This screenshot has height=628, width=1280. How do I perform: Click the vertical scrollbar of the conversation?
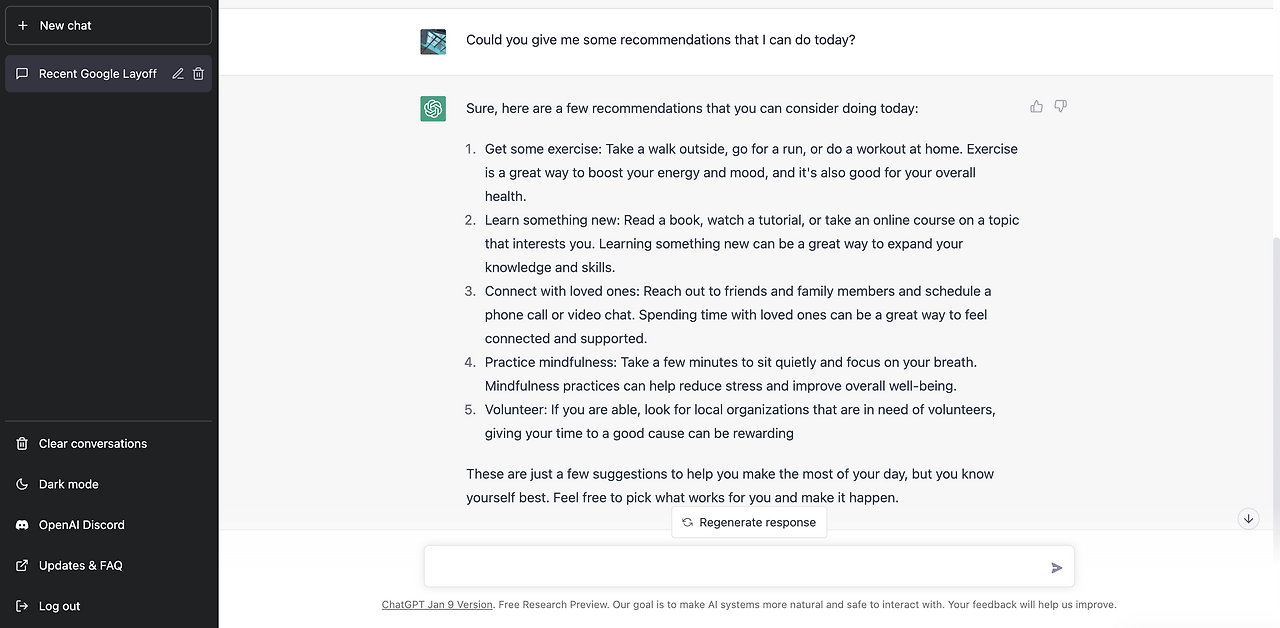[x=1275, y=380]
